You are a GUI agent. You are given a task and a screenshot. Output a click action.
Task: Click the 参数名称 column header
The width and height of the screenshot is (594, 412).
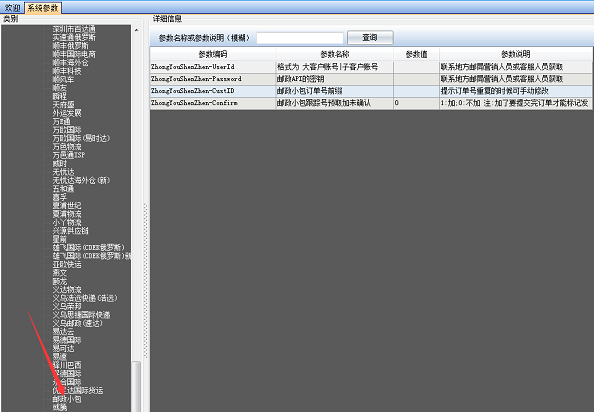coord(335,54)
